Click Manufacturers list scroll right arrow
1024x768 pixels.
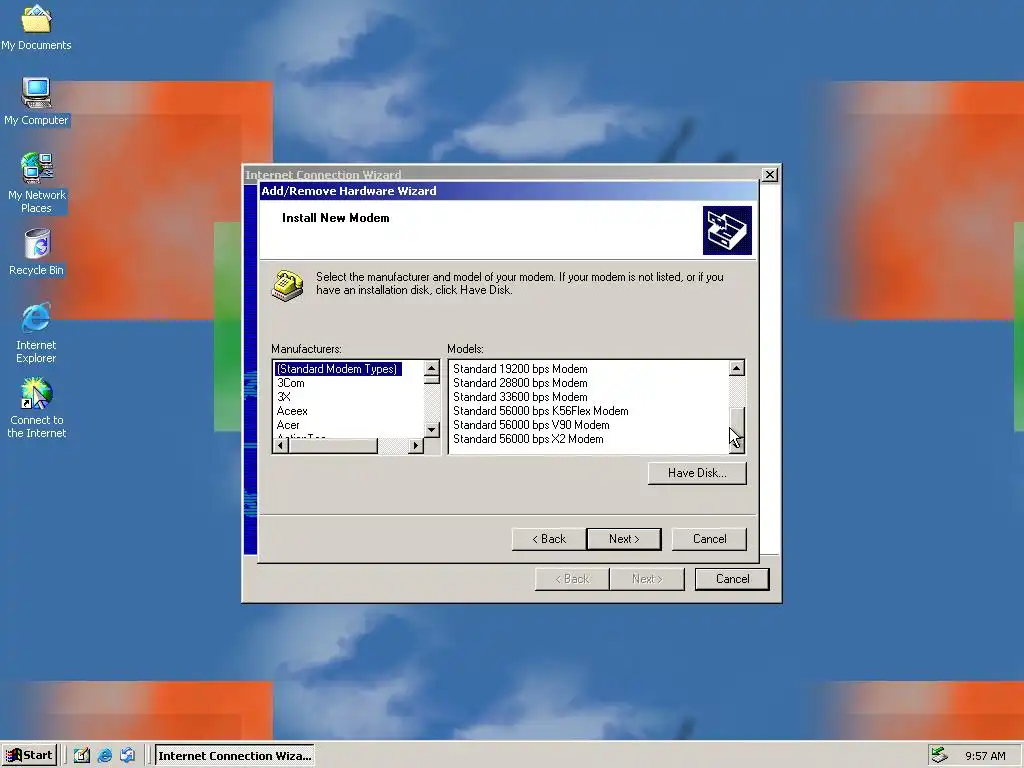point(416,445)
